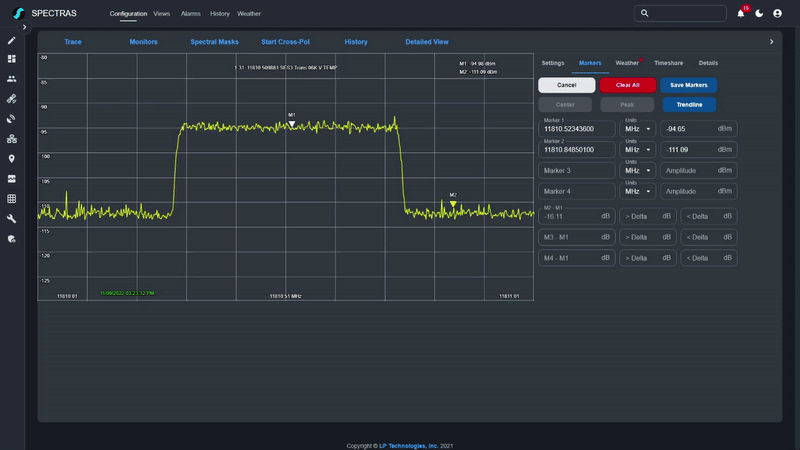Viewport: 800px width, 450px height.
Task: Open the Views menu
Action: click(x=161, y=14)
